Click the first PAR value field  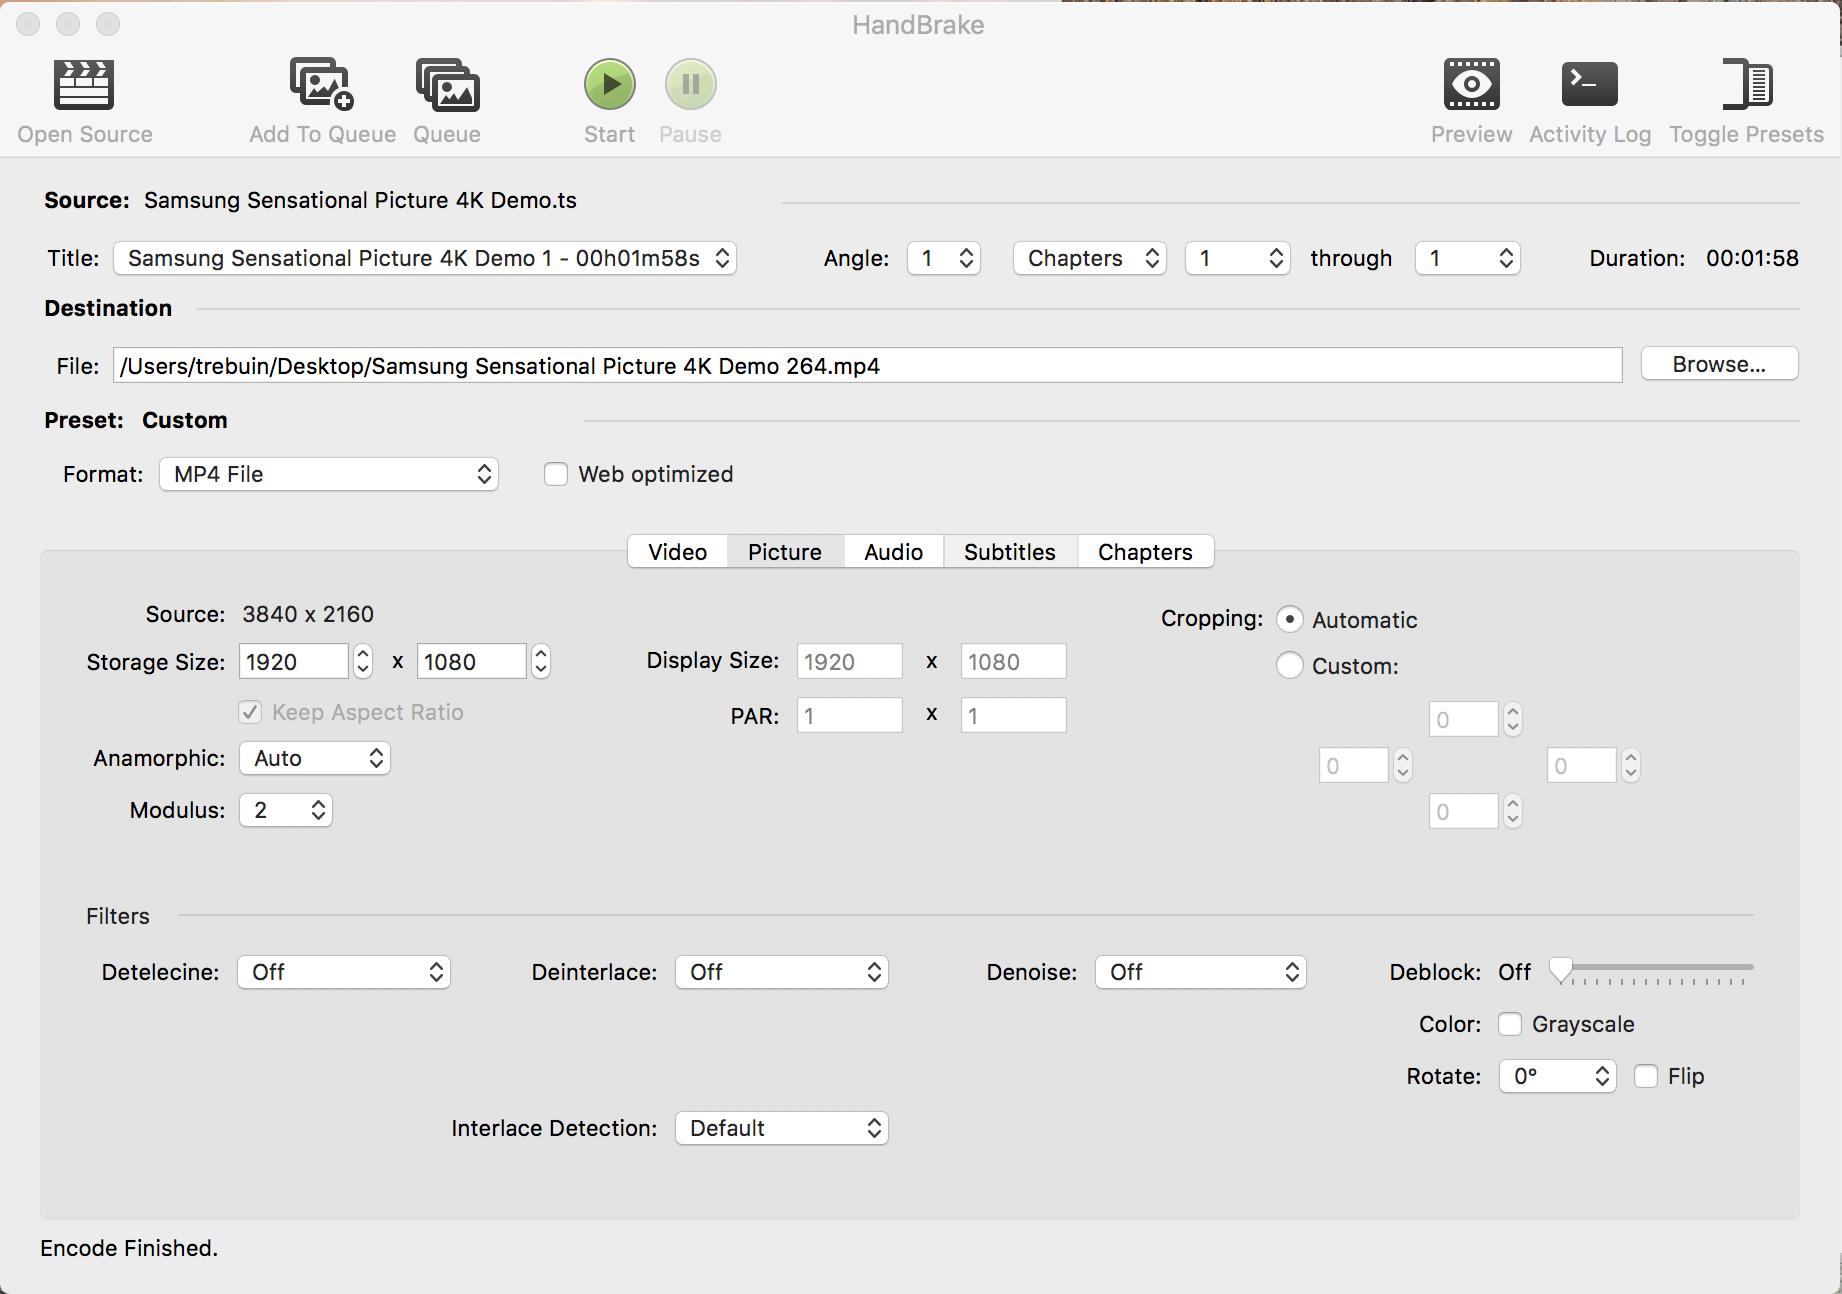[850, 716]
